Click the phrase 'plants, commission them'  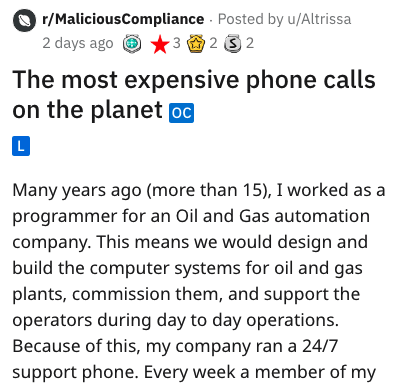click(x=118, y=294)
